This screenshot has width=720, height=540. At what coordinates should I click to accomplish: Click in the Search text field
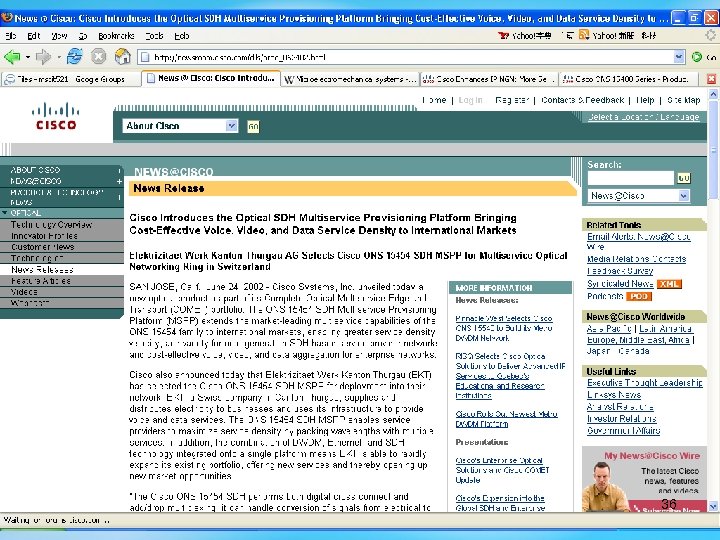(630, 178)
